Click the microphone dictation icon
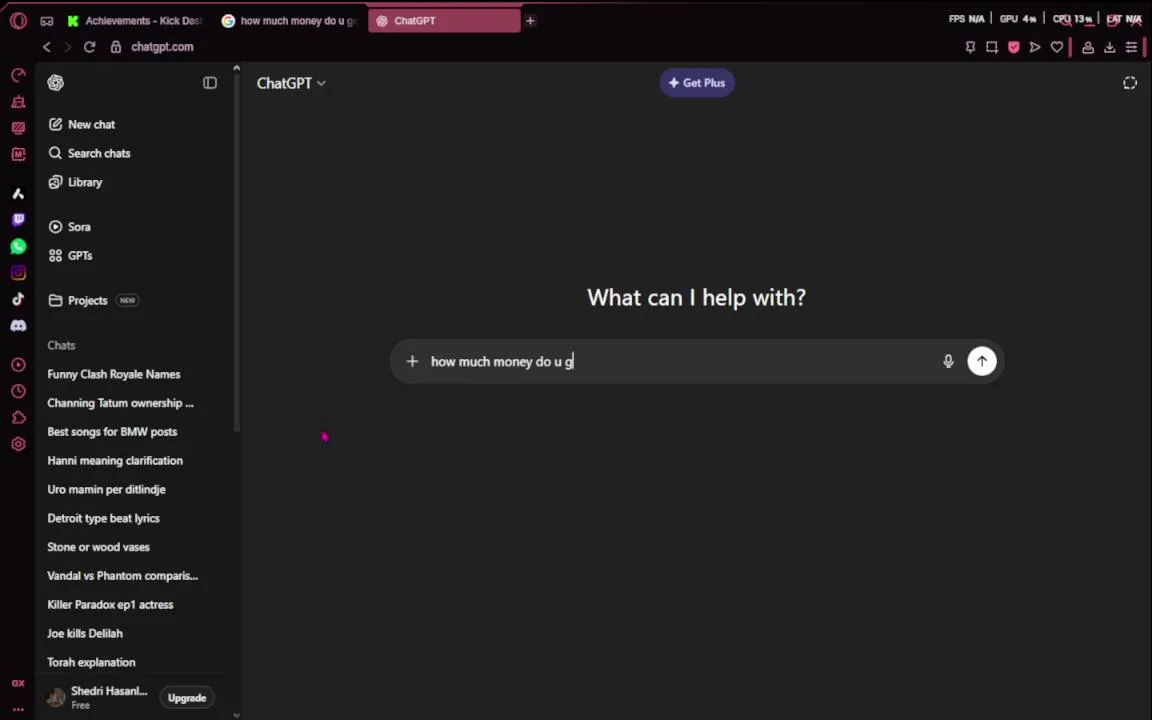 (x=948, y=361)
